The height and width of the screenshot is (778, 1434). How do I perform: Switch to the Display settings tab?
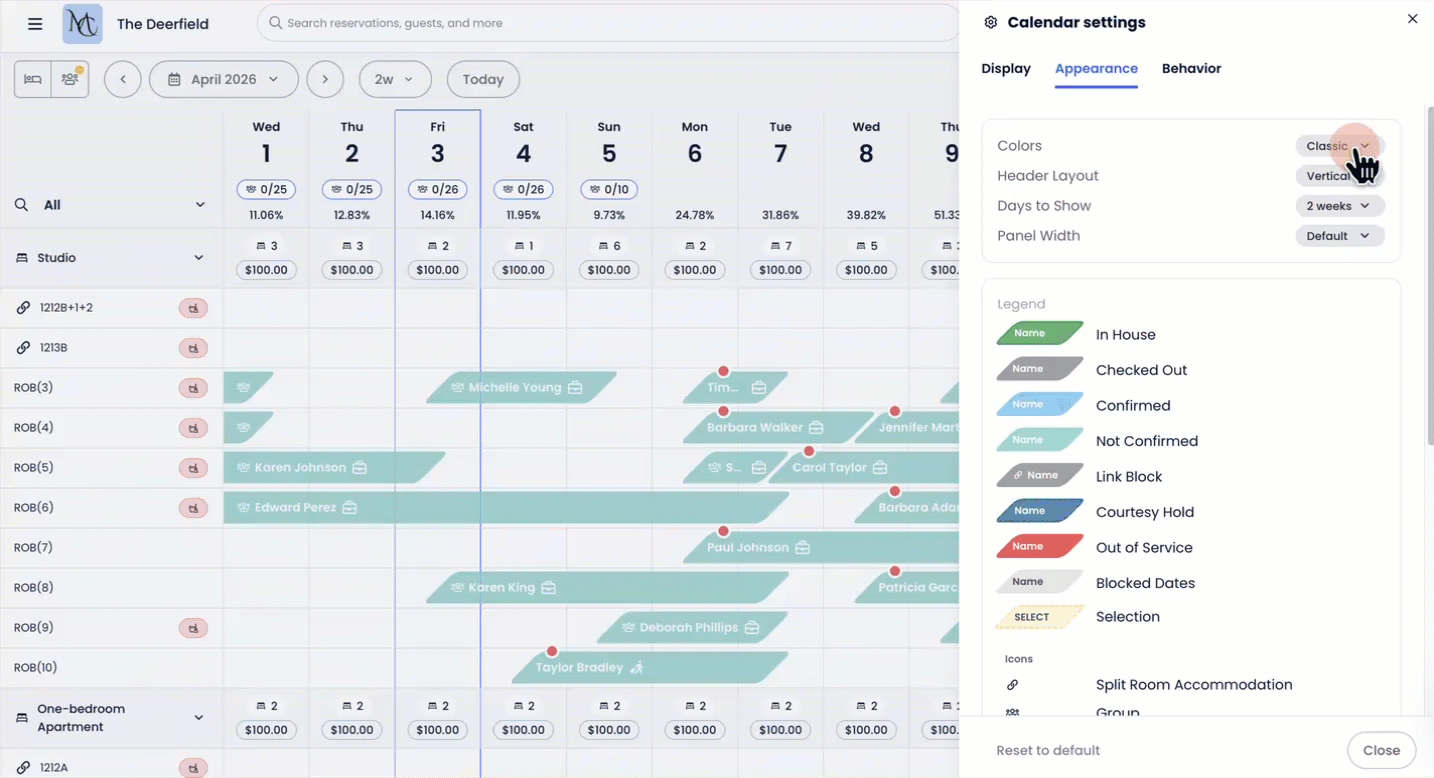pos(1006,69)
